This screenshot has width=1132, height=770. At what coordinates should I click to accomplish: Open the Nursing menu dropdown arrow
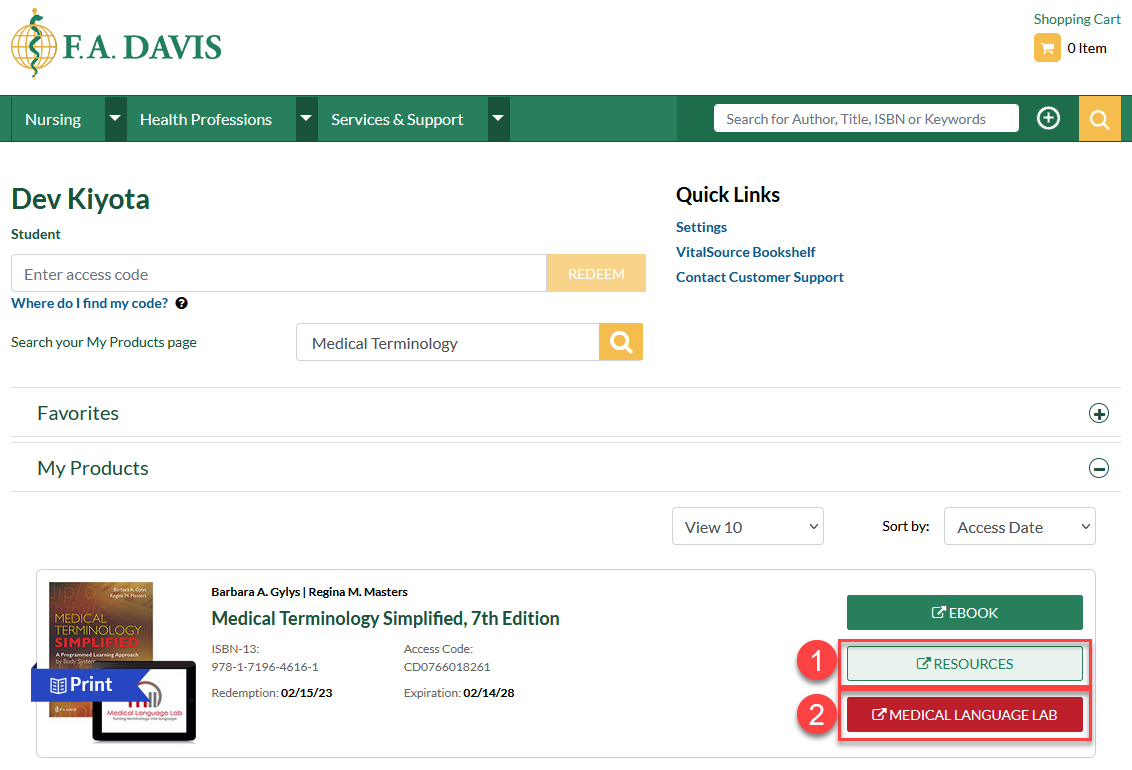(x=115, y=118)
